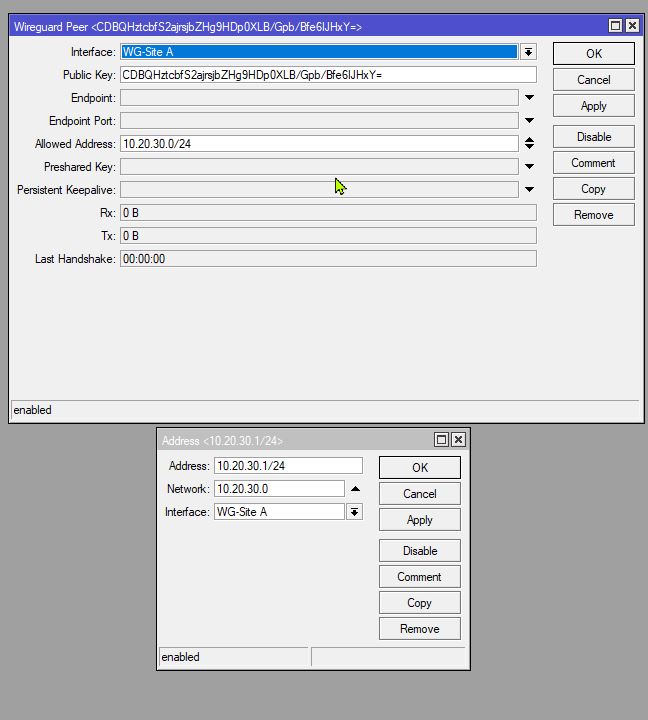Click the Endpoint input field

tap(319, 98)
